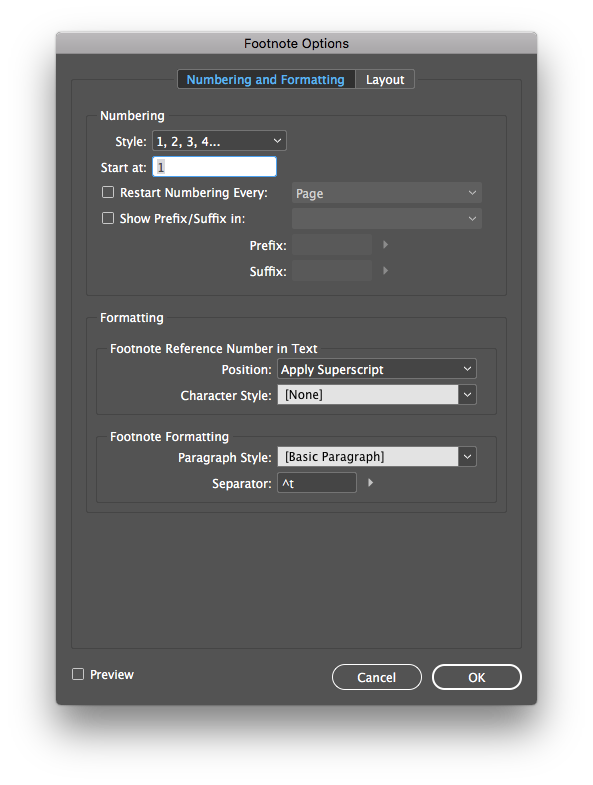Click the Suffix flyout arrow icon

tap(386, 271)
